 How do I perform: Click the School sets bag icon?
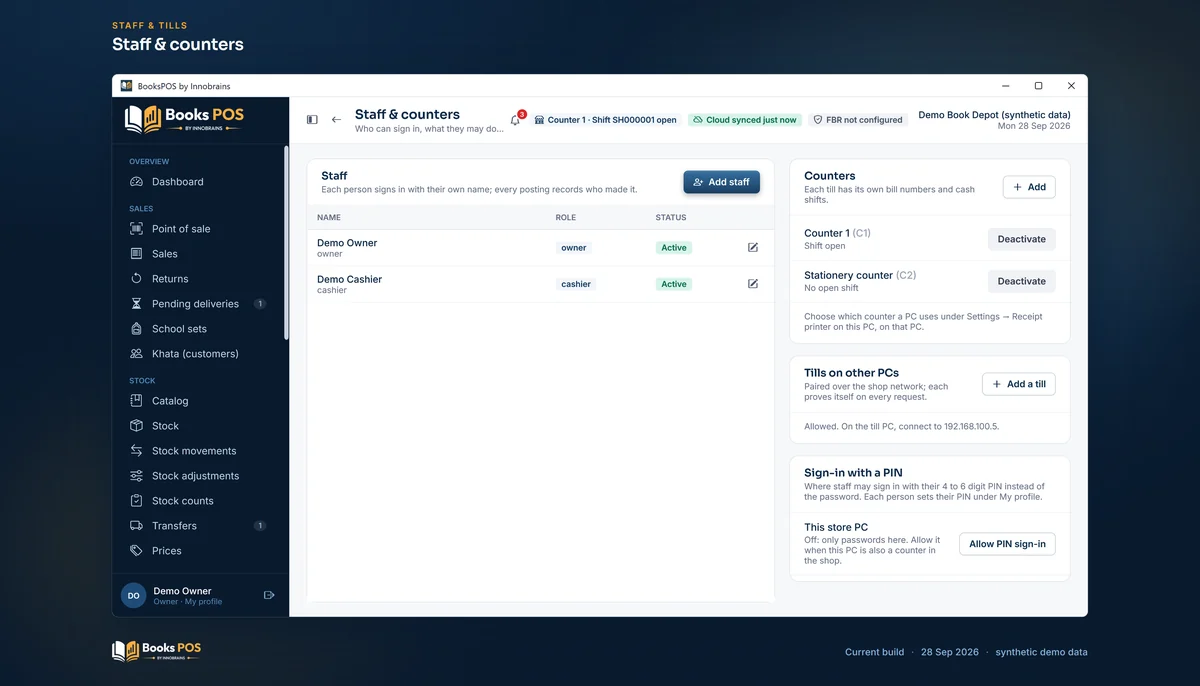(x=136, y=329)
